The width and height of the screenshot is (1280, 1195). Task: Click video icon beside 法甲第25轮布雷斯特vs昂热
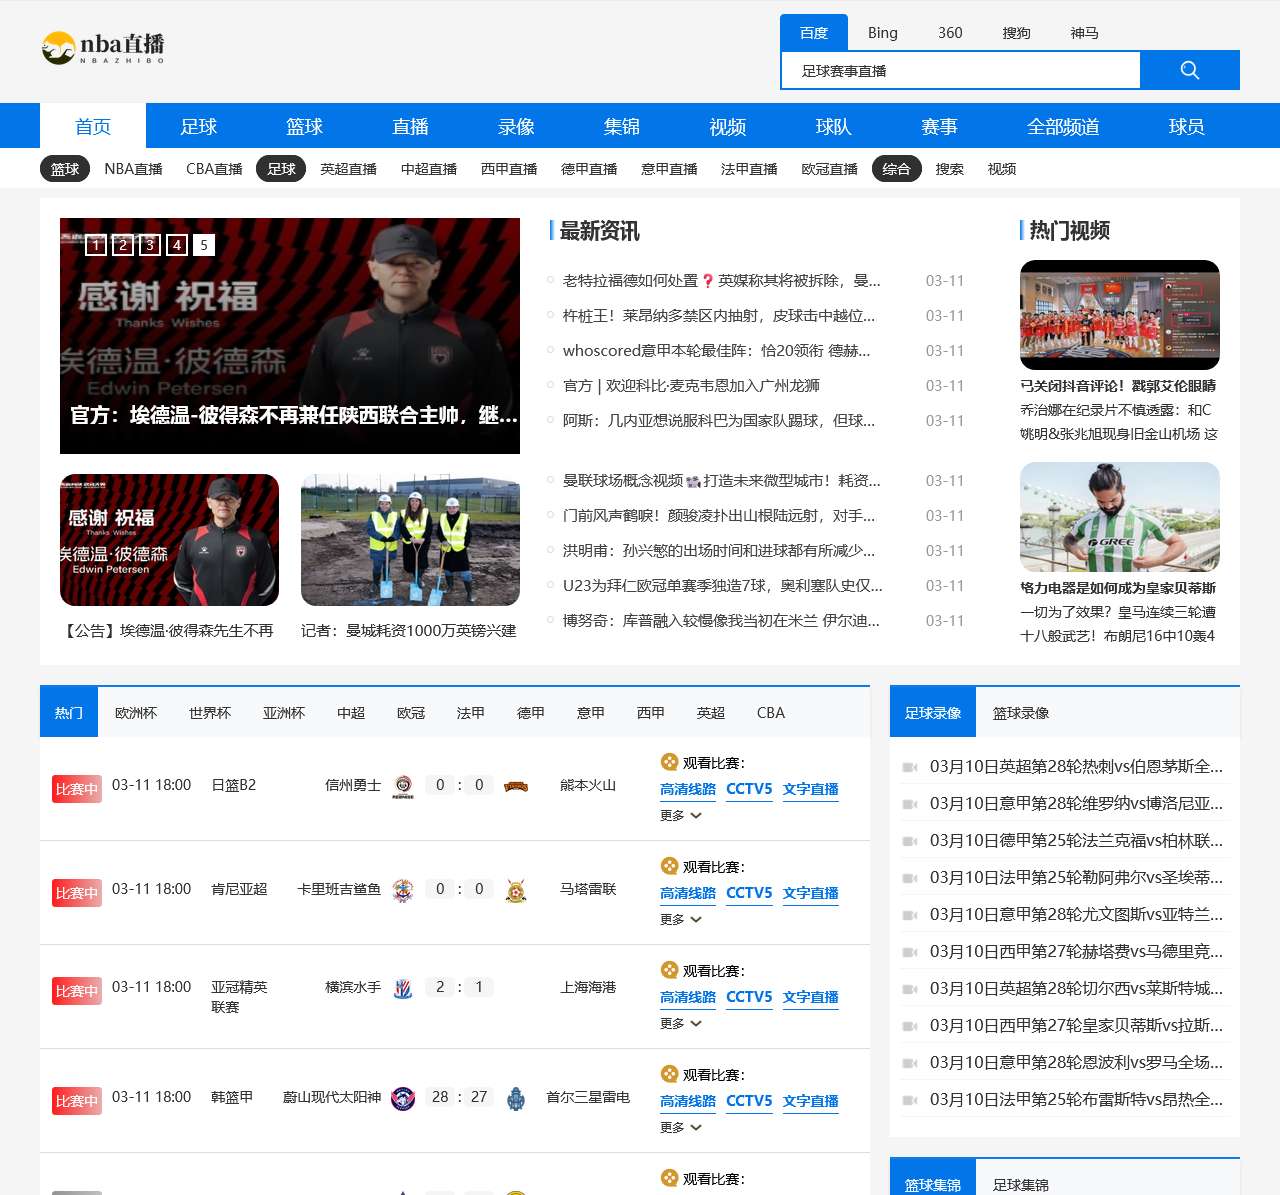click(x=910, y=1100)
